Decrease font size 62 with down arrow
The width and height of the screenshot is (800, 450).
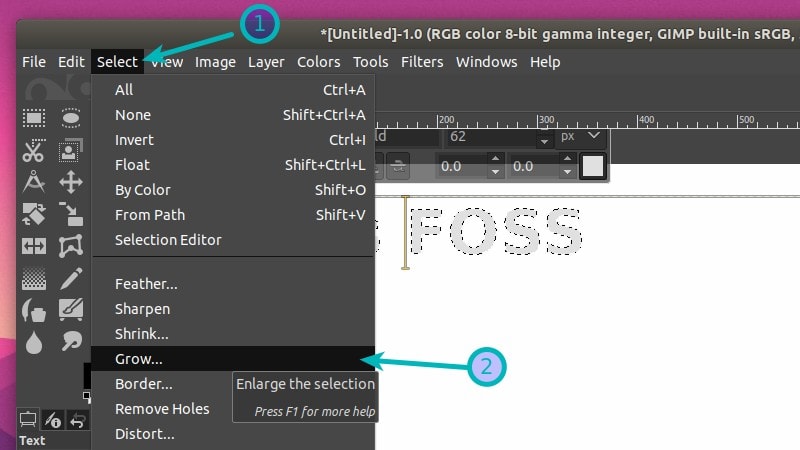pos(544,141)
